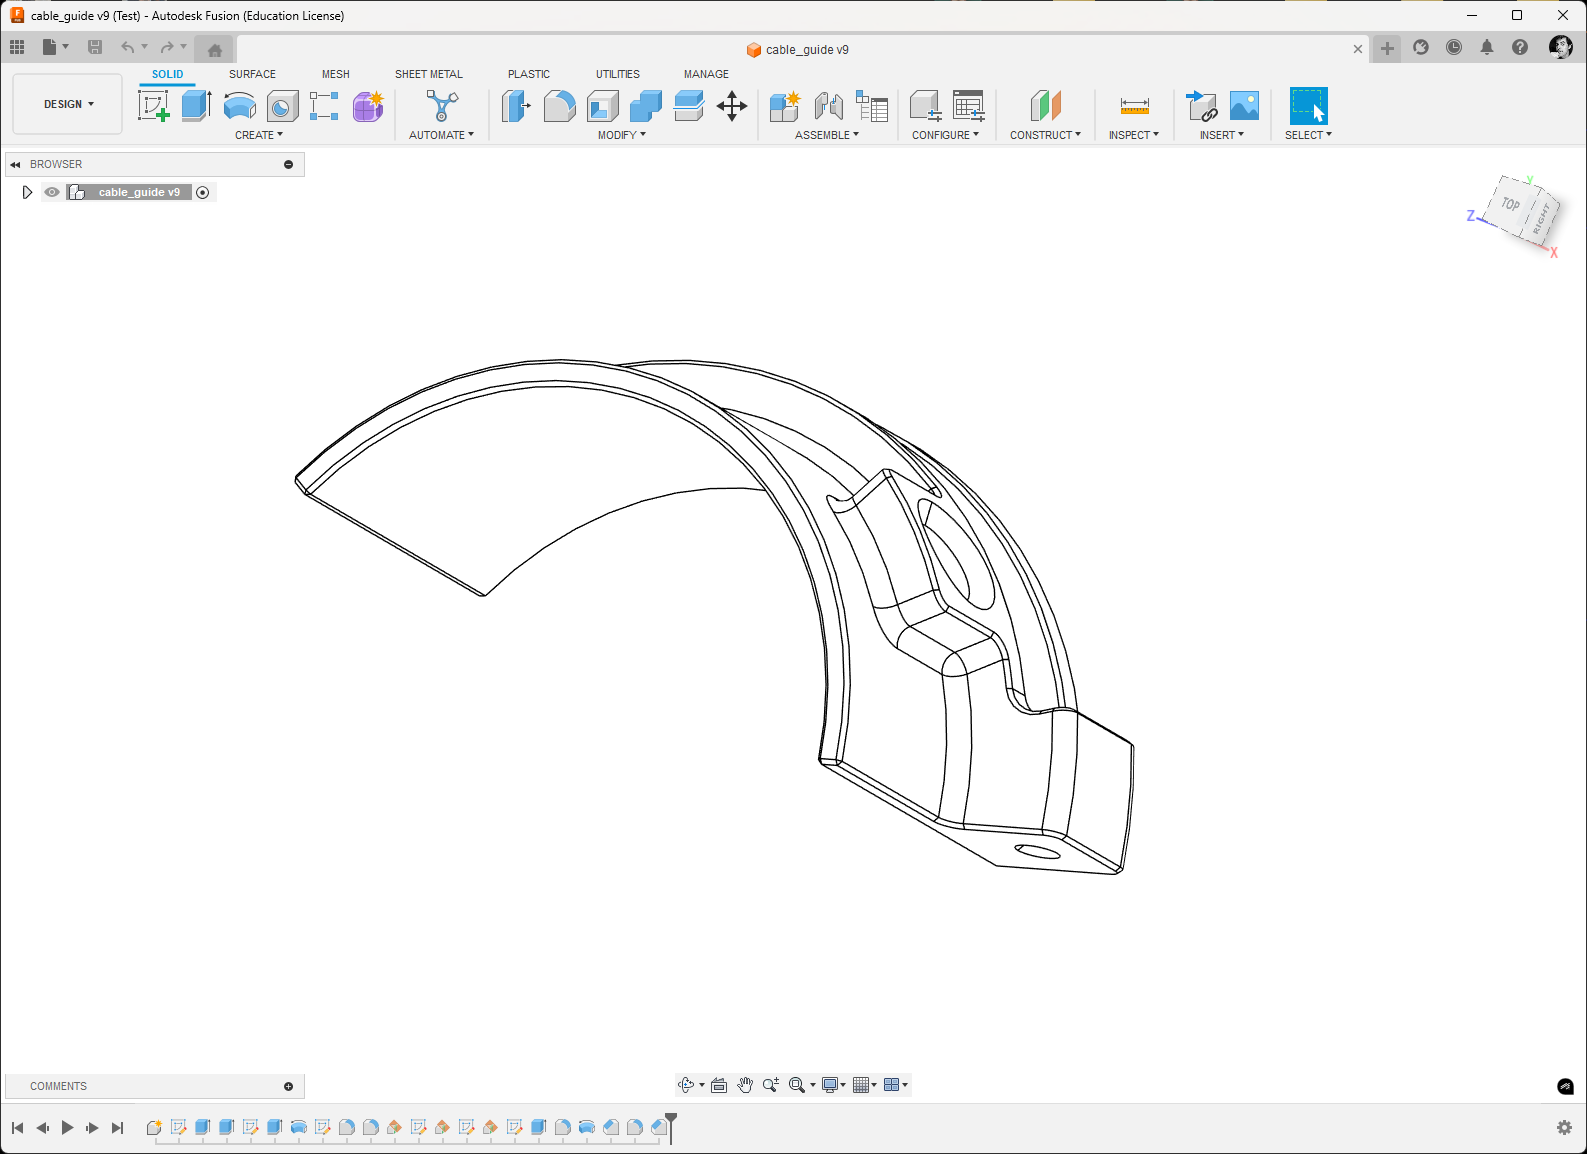The width and height of the screenshot is (1587, 1154).
Task: Select the Shell tool
Action: (602, 105)
